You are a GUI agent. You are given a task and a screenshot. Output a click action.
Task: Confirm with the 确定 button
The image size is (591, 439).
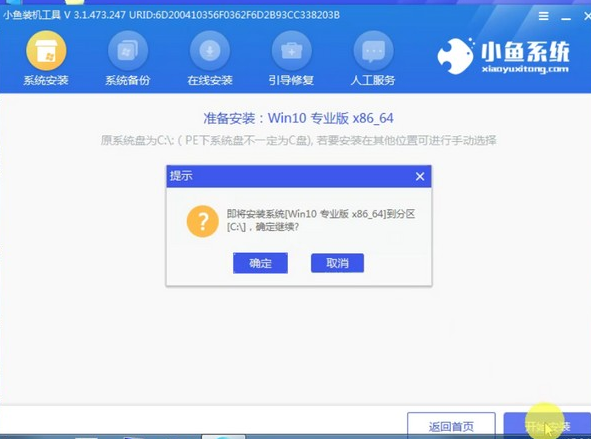260,263
